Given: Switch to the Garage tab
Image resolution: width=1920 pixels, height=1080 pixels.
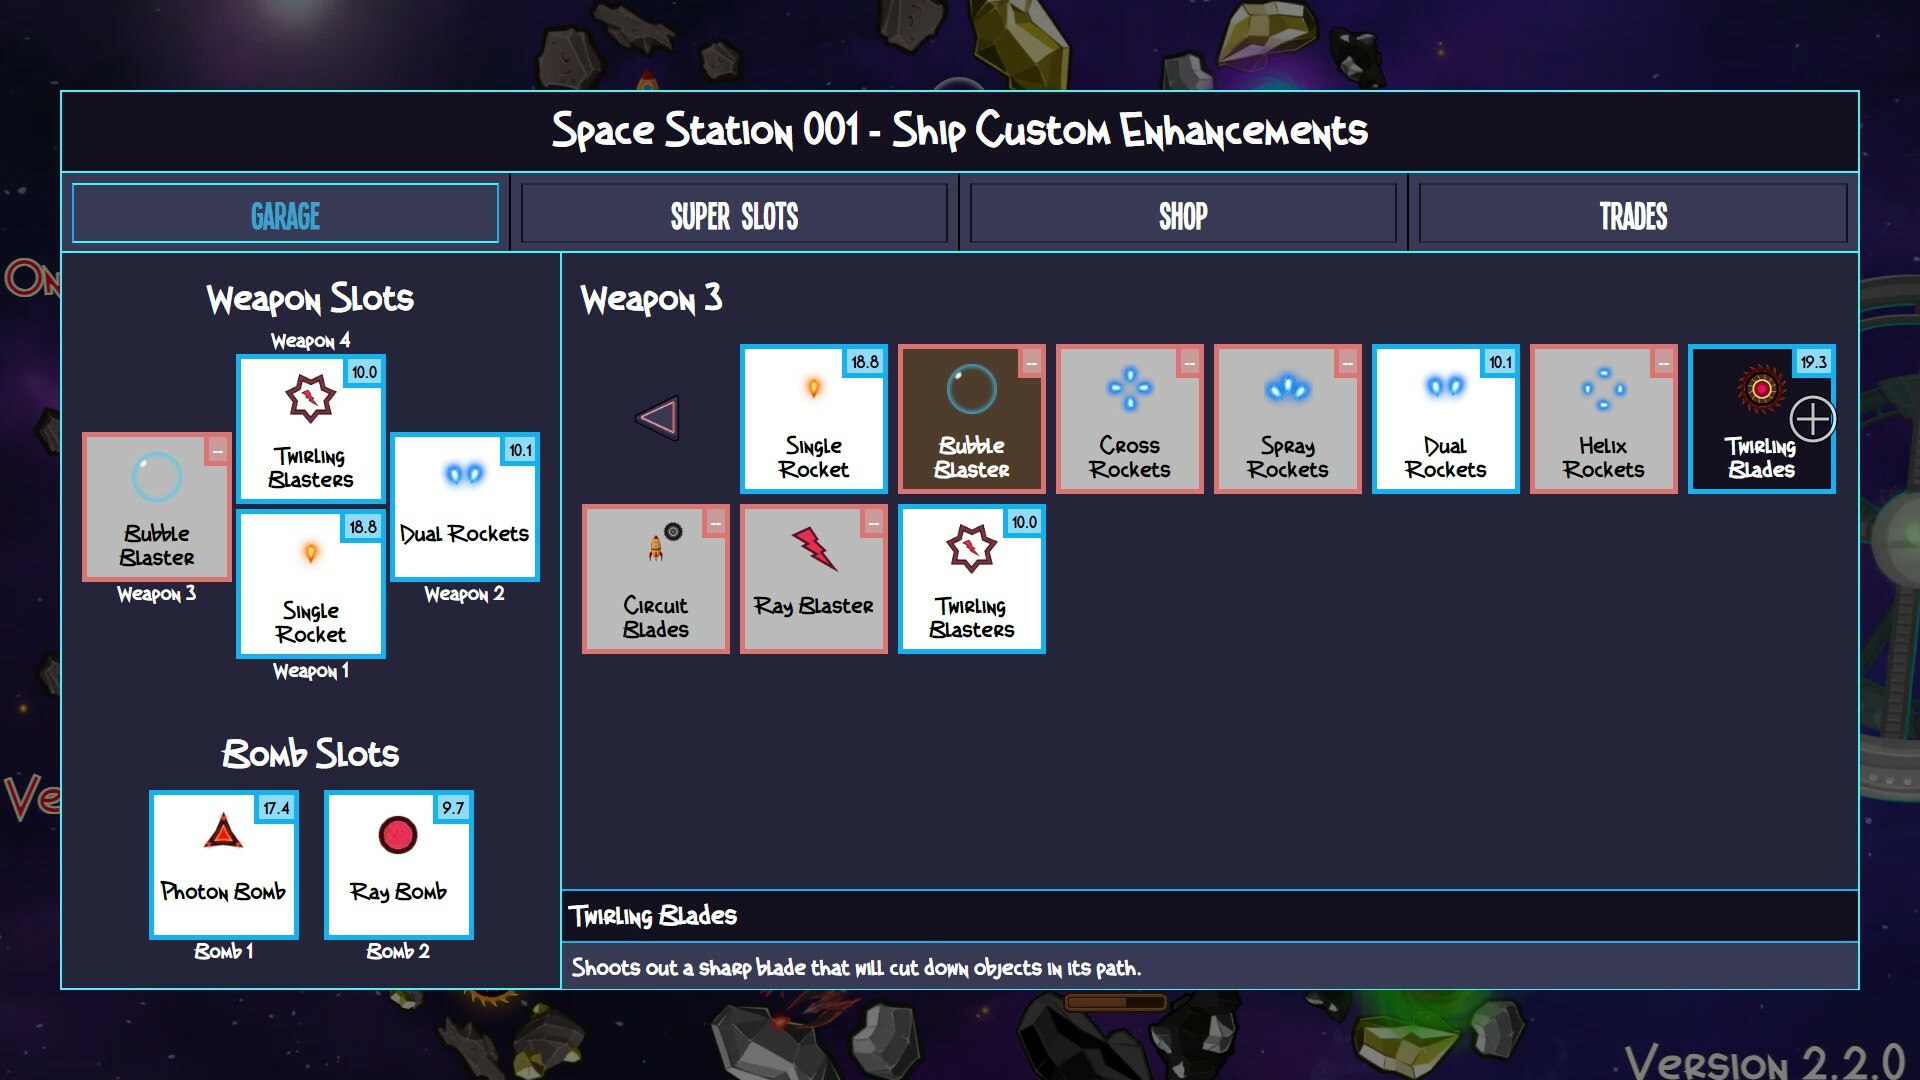Looking at the screenshot, I should (285, 213).
